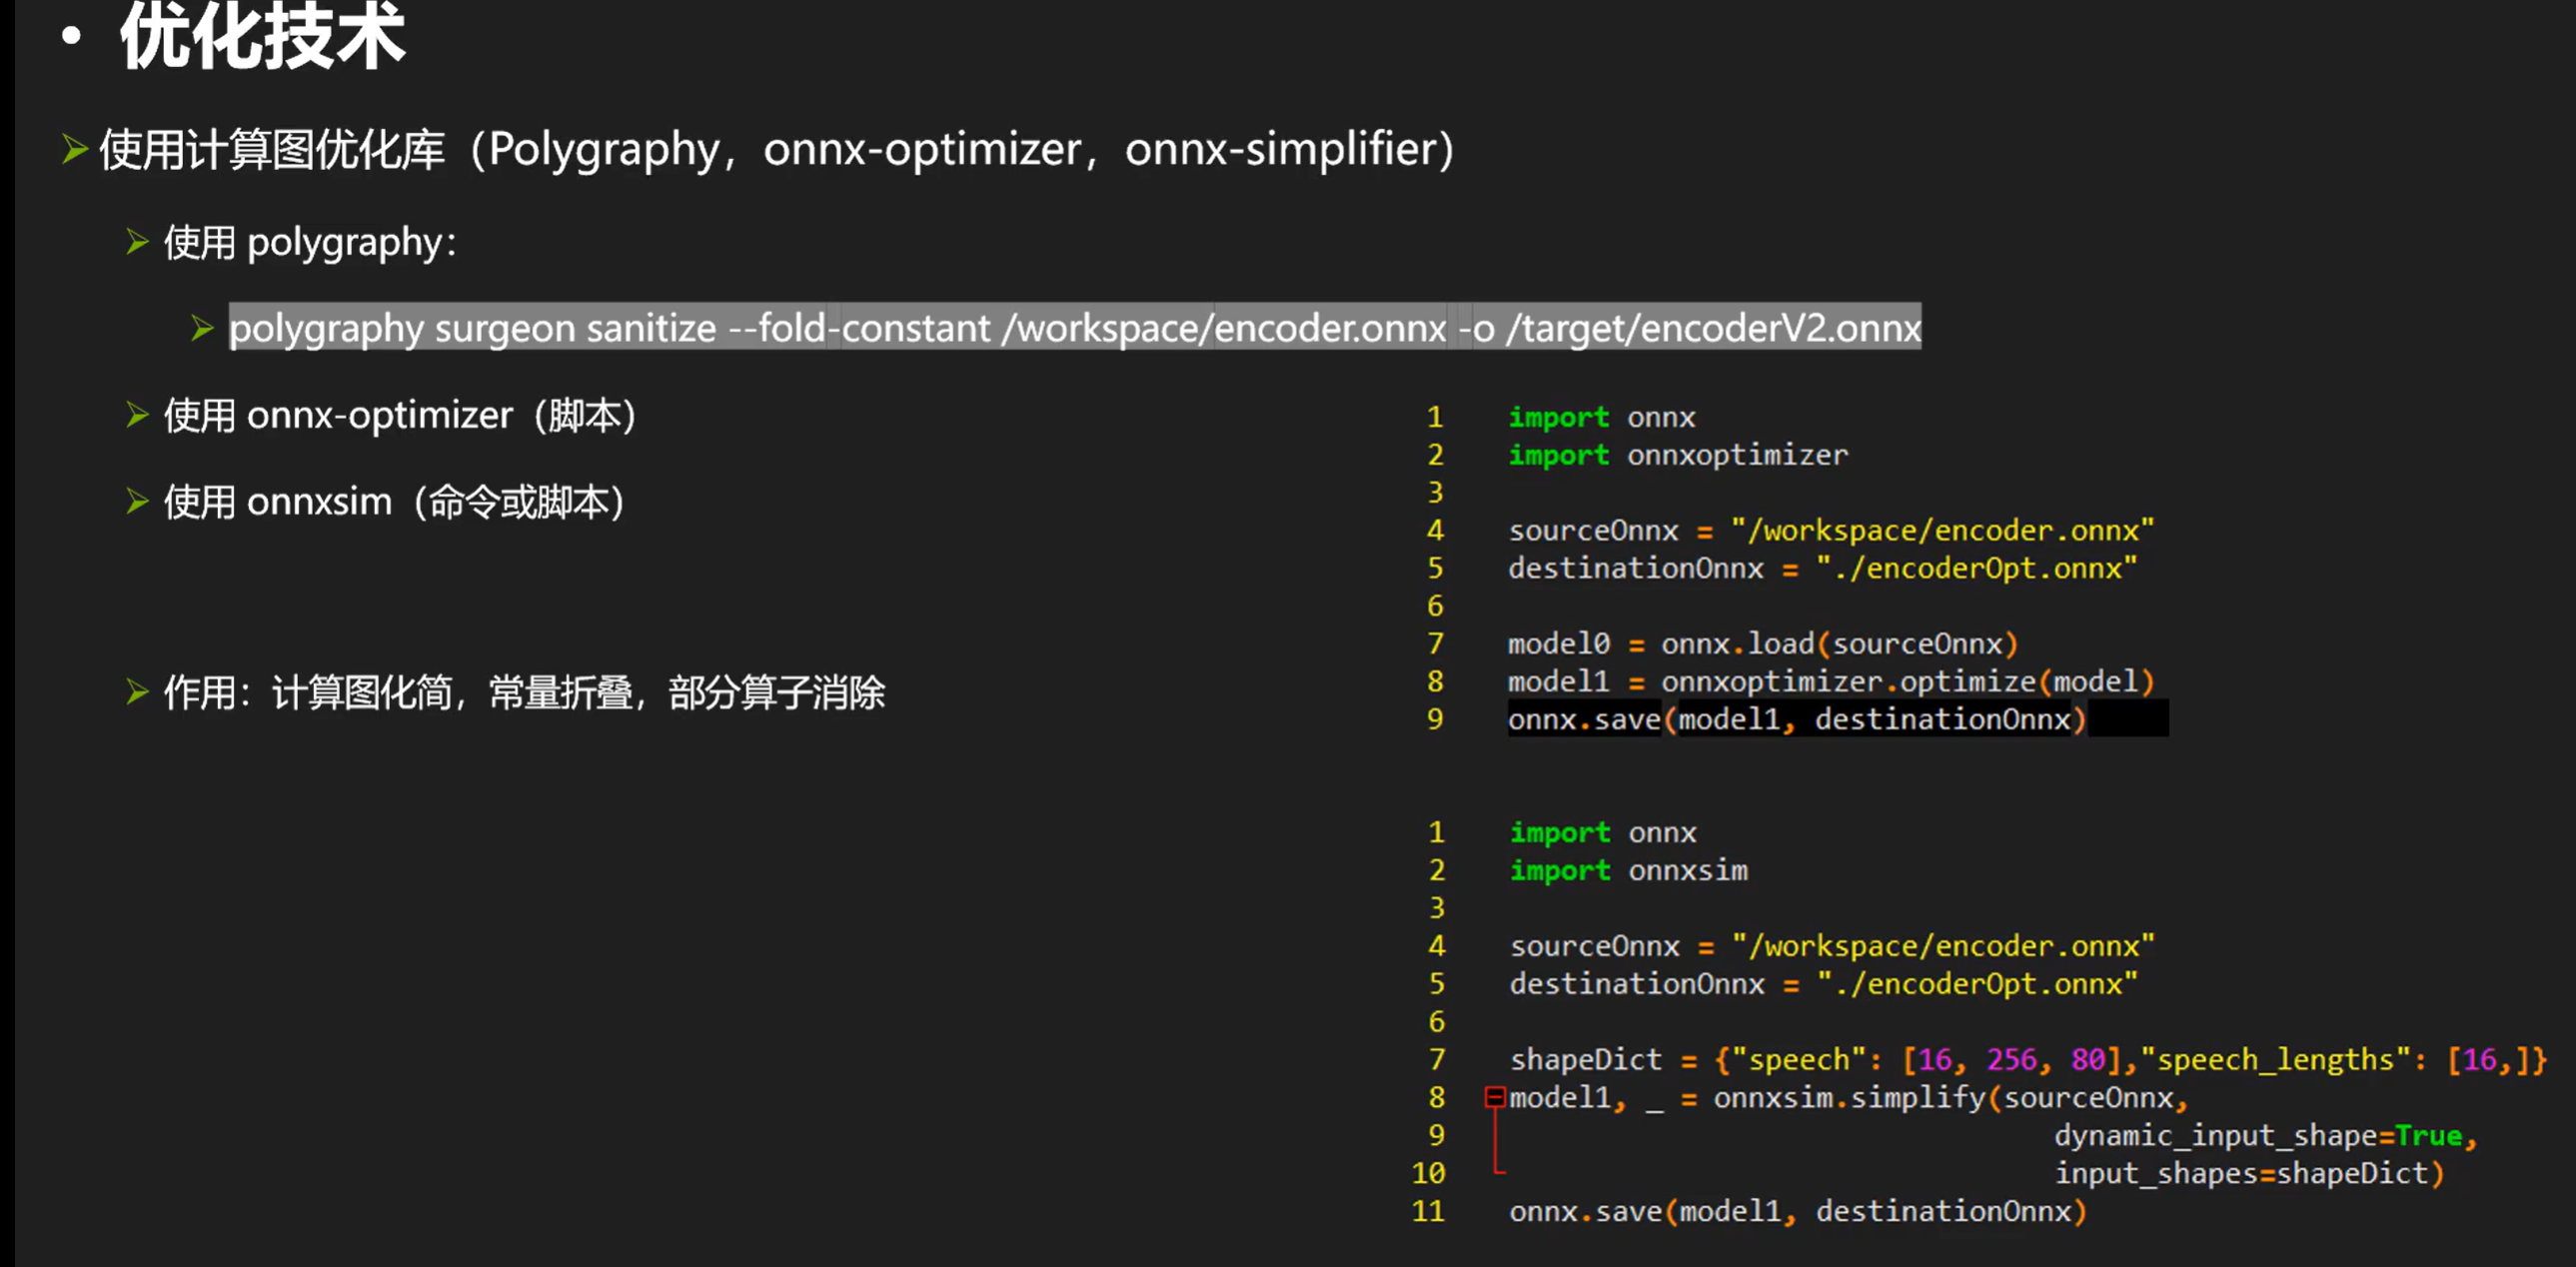Click the first snippet's destinationOnnx assignment line
Screen dimensions: 2576x1267
coord(1822,568)
